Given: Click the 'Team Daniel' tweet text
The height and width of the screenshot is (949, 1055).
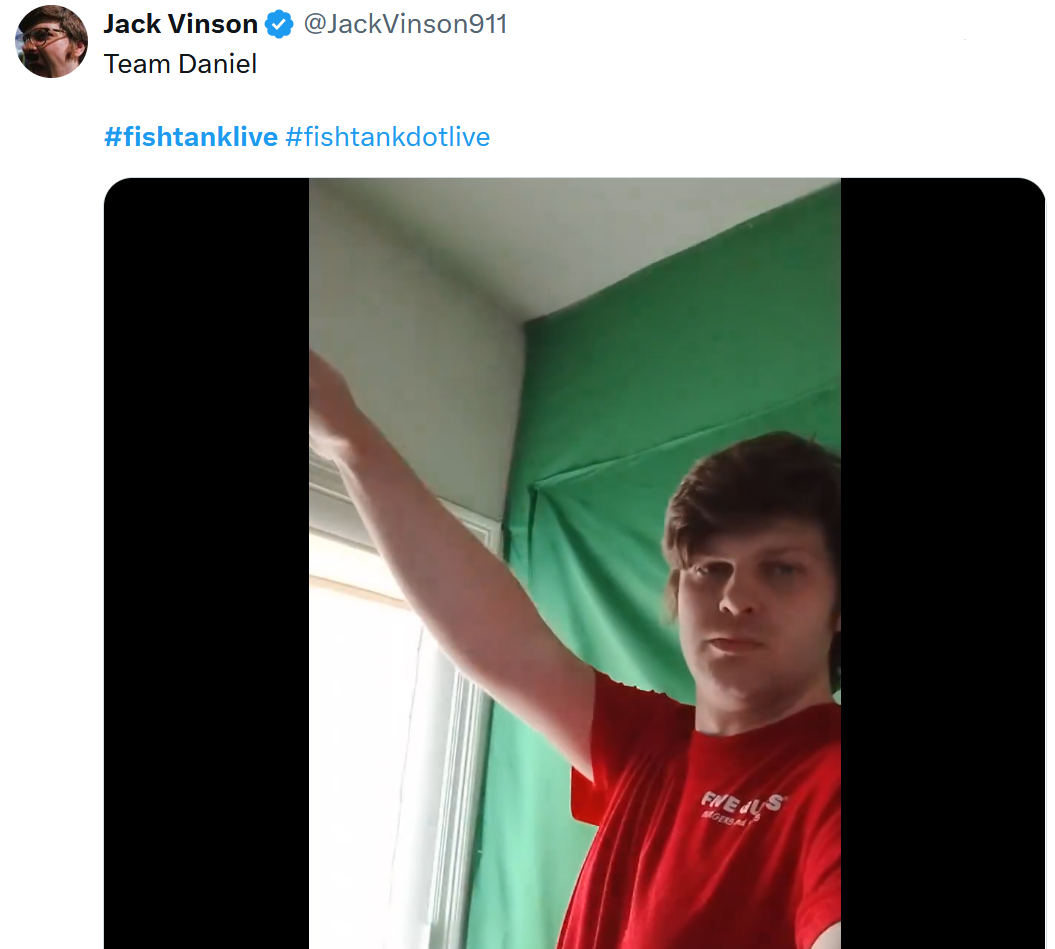Looking at the screenshot, I should pyautogui.click(x=180, y=64).
